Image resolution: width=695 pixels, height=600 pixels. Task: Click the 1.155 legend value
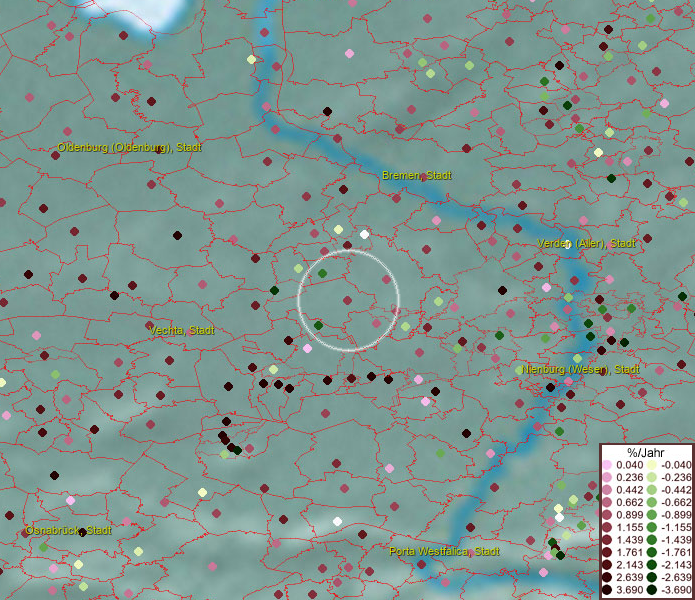pyautogui.click(x=629, y=527)
